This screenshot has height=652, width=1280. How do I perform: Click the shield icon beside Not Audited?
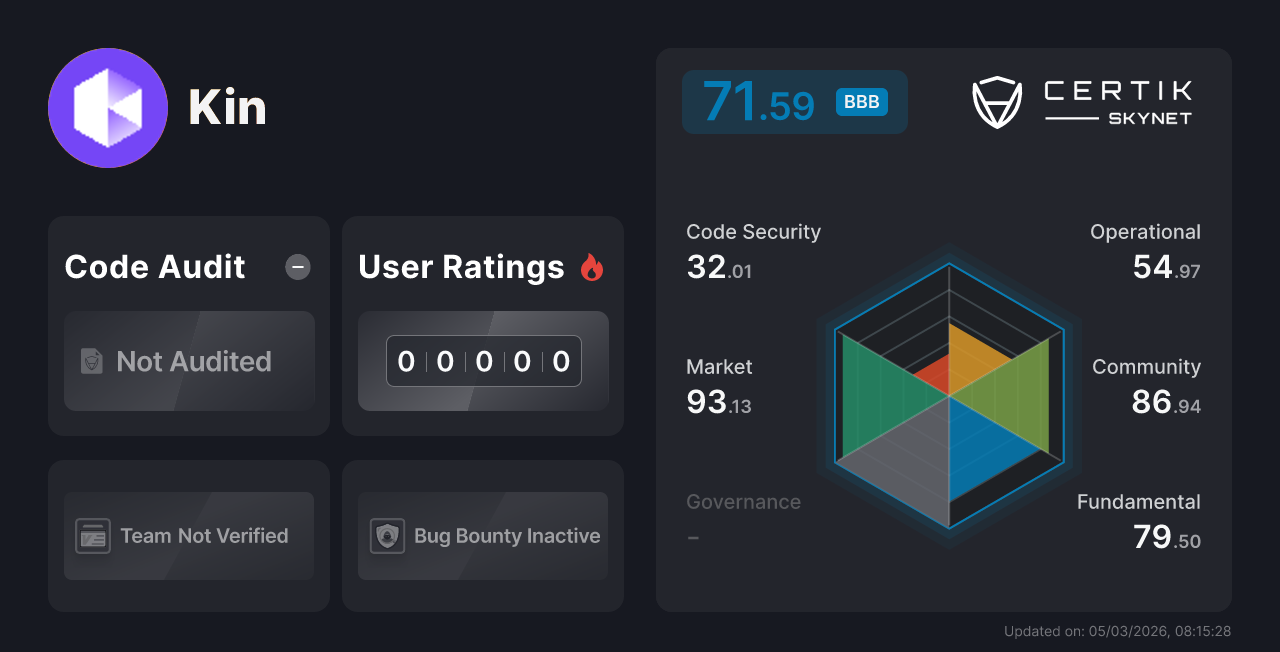point(92,362)
